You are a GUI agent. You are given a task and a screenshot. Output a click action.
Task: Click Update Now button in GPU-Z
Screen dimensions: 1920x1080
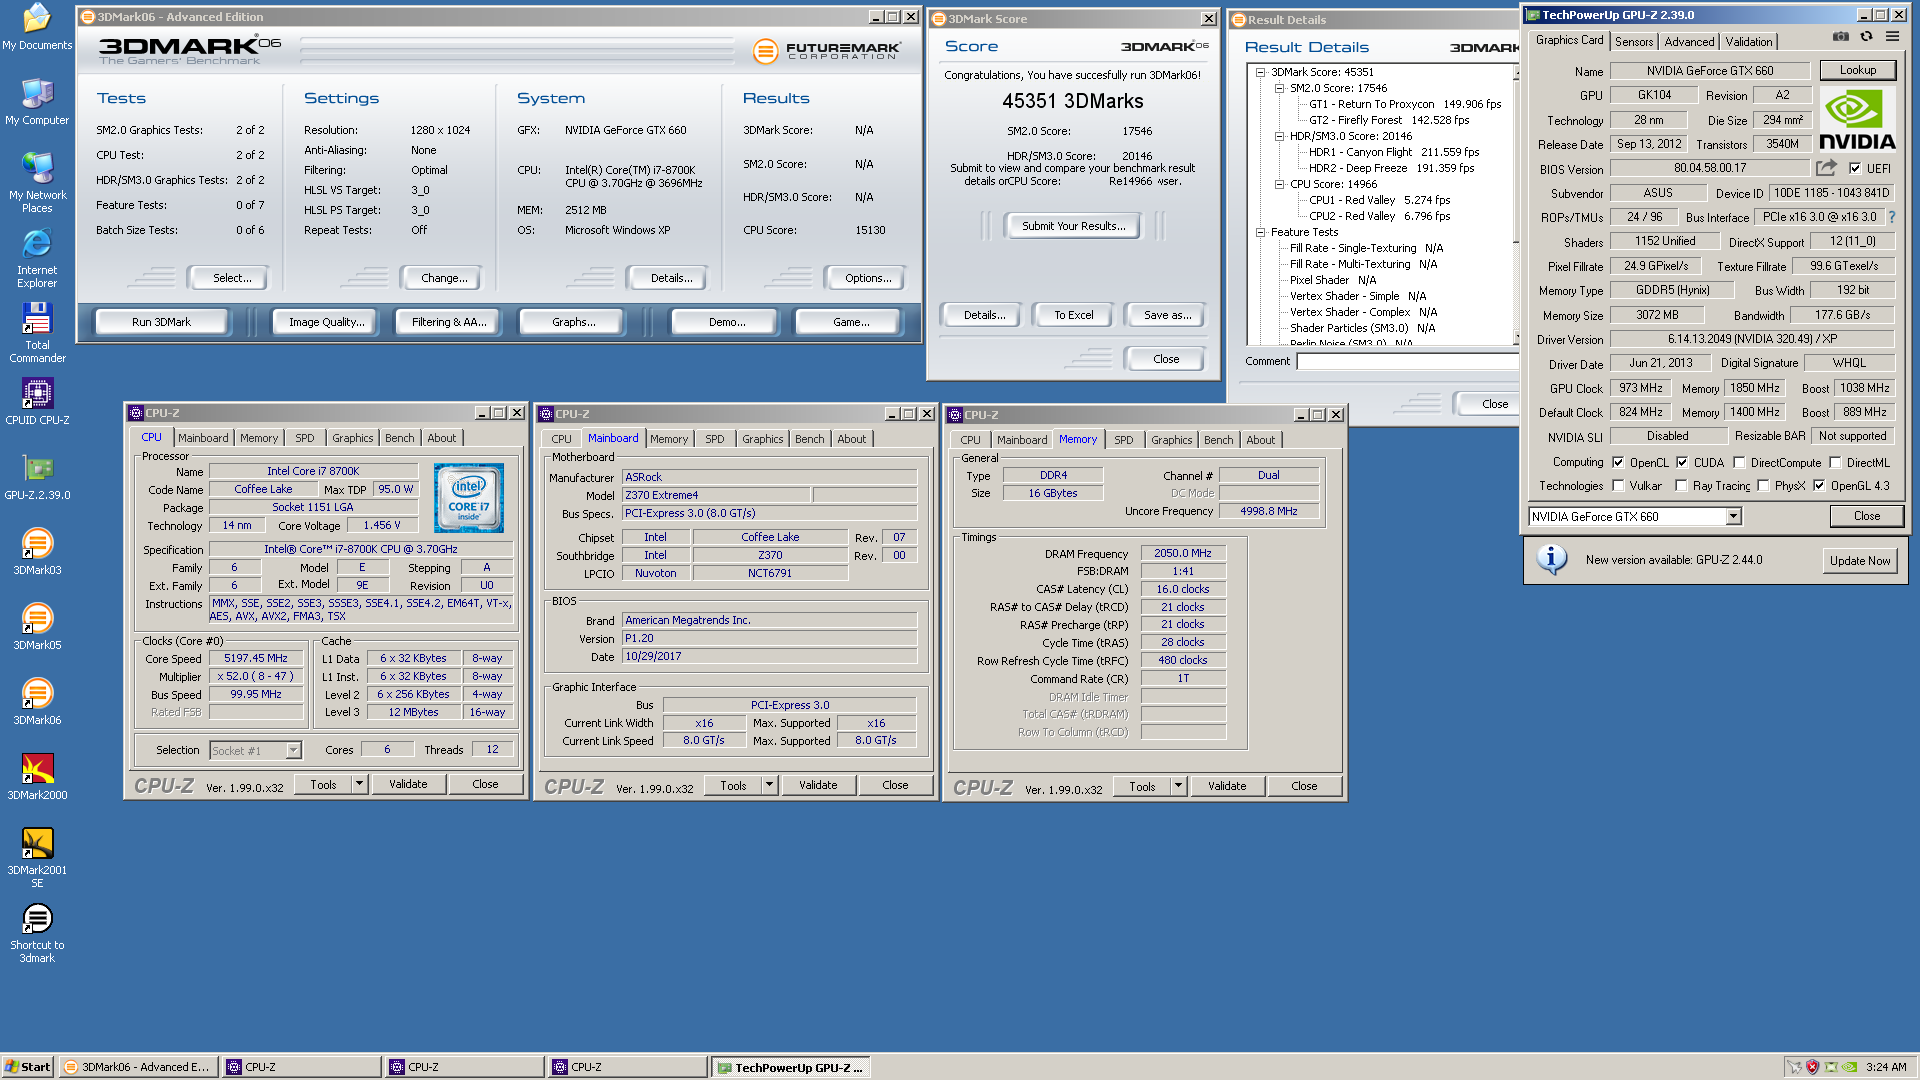[1859, 561]
